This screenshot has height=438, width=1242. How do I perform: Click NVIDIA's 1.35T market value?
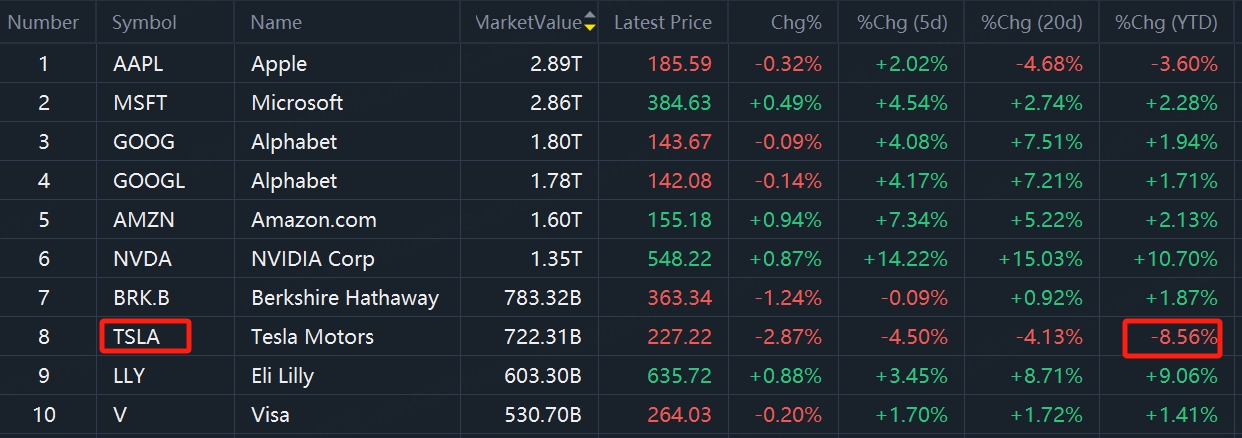tap(554, 259)
